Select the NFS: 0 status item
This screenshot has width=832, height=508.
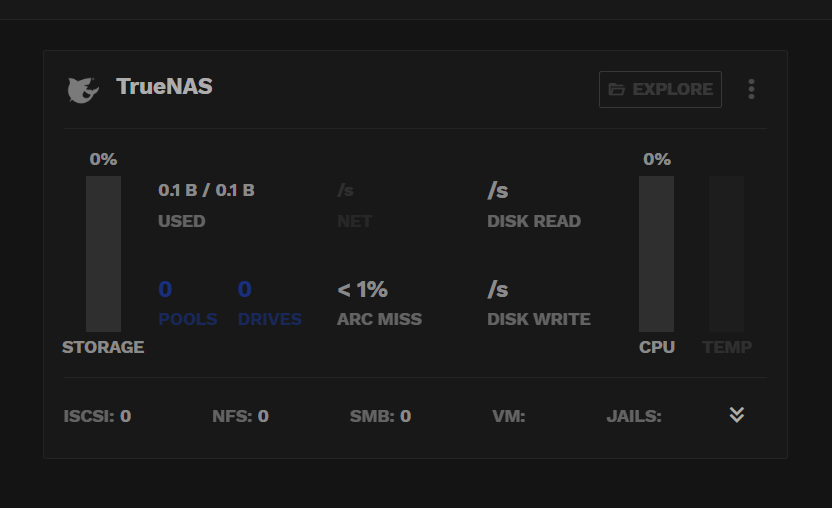(240, 416)
